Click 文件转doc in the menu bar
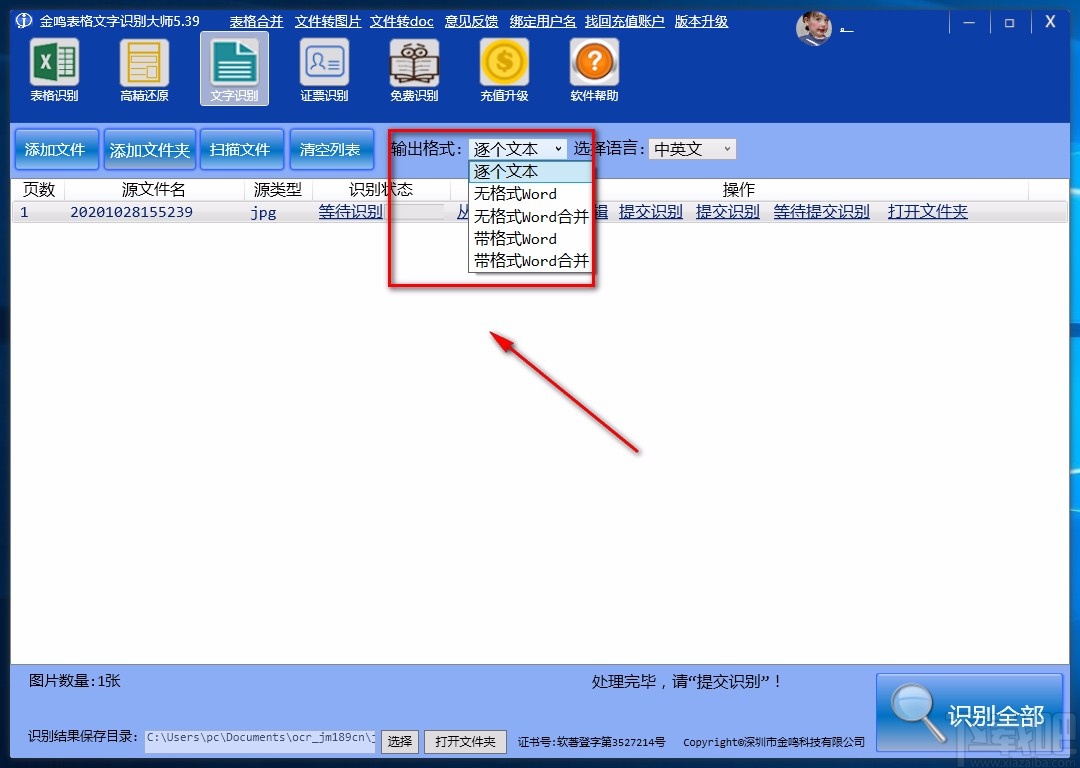The image size is (1080, 768). pos(402,21)
